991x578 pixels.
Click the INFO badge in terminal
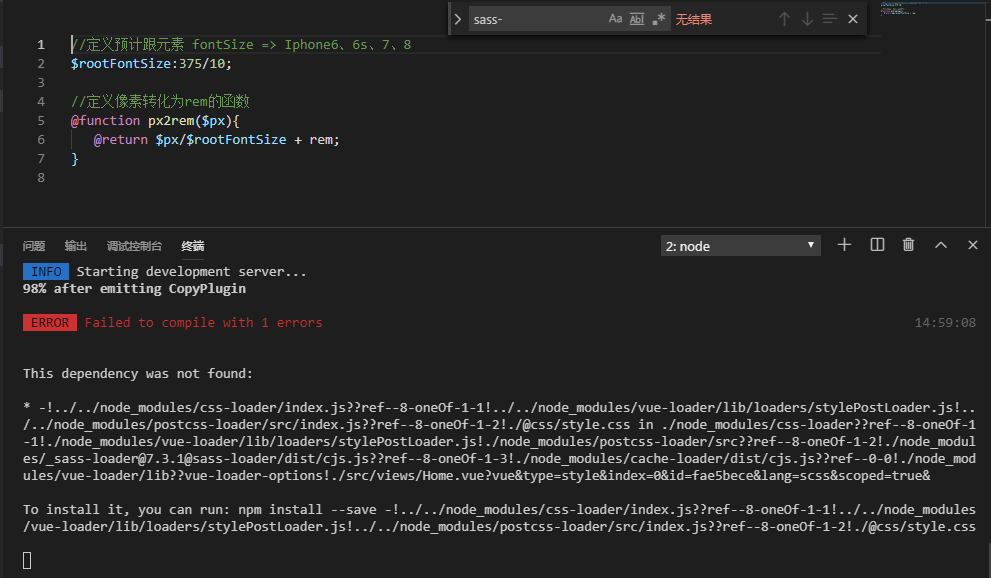point(46,272)
